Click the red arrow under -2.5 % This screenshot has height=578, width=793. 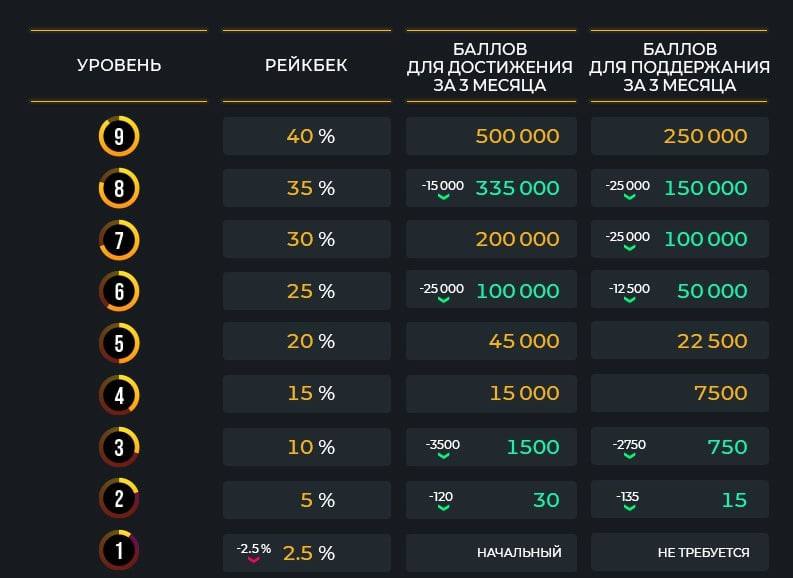(254, 560)
